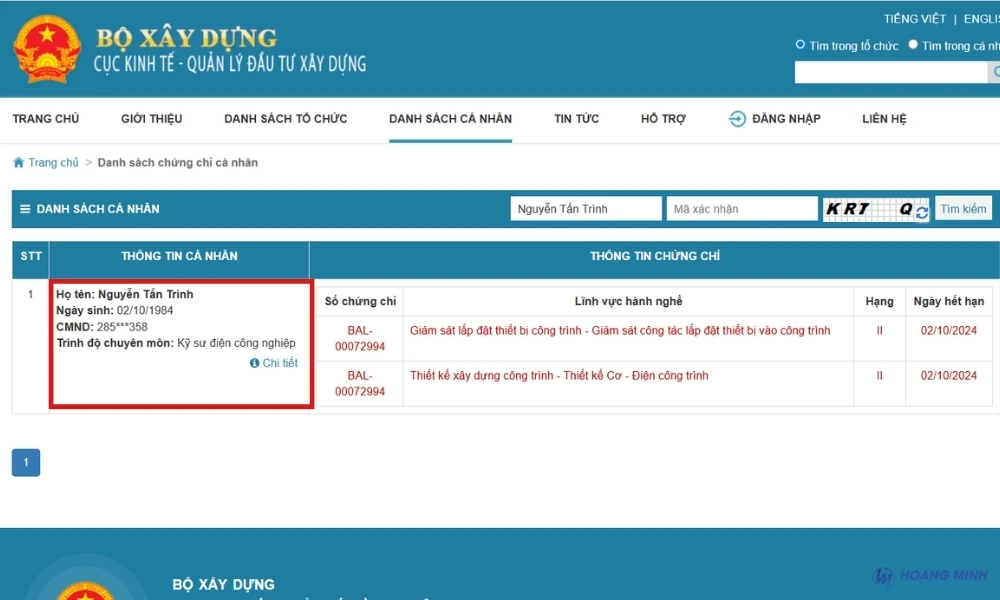Click expiry date in 'Giám sát lắp đặt' row
The image size is (1000, 600).
pyautogui.click(x=948, y=330)
